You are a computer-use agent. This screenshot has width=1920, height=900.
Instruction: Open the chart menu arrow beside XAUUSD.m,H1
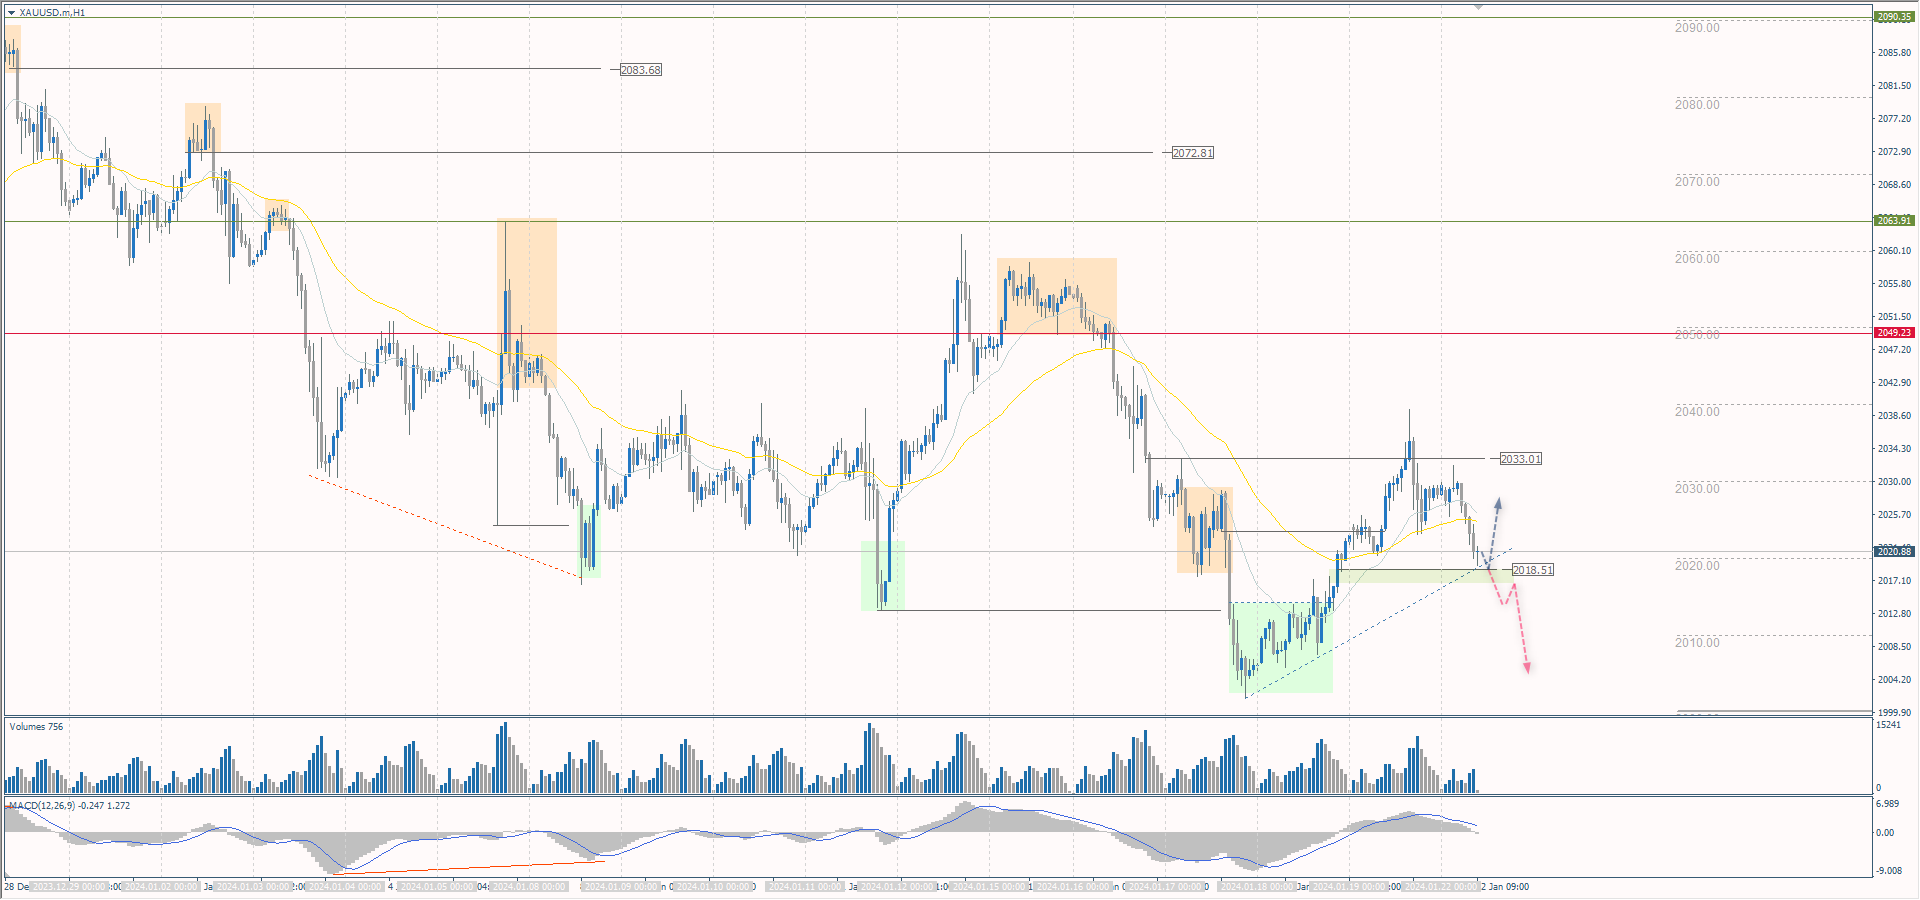point(11,13)
